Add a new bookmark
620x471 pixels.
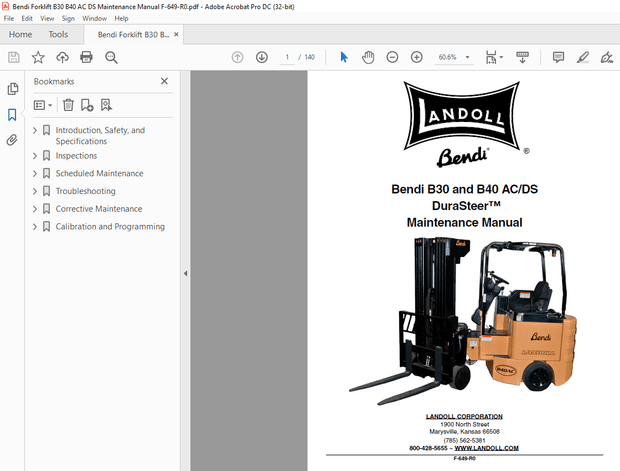[87, 105]
